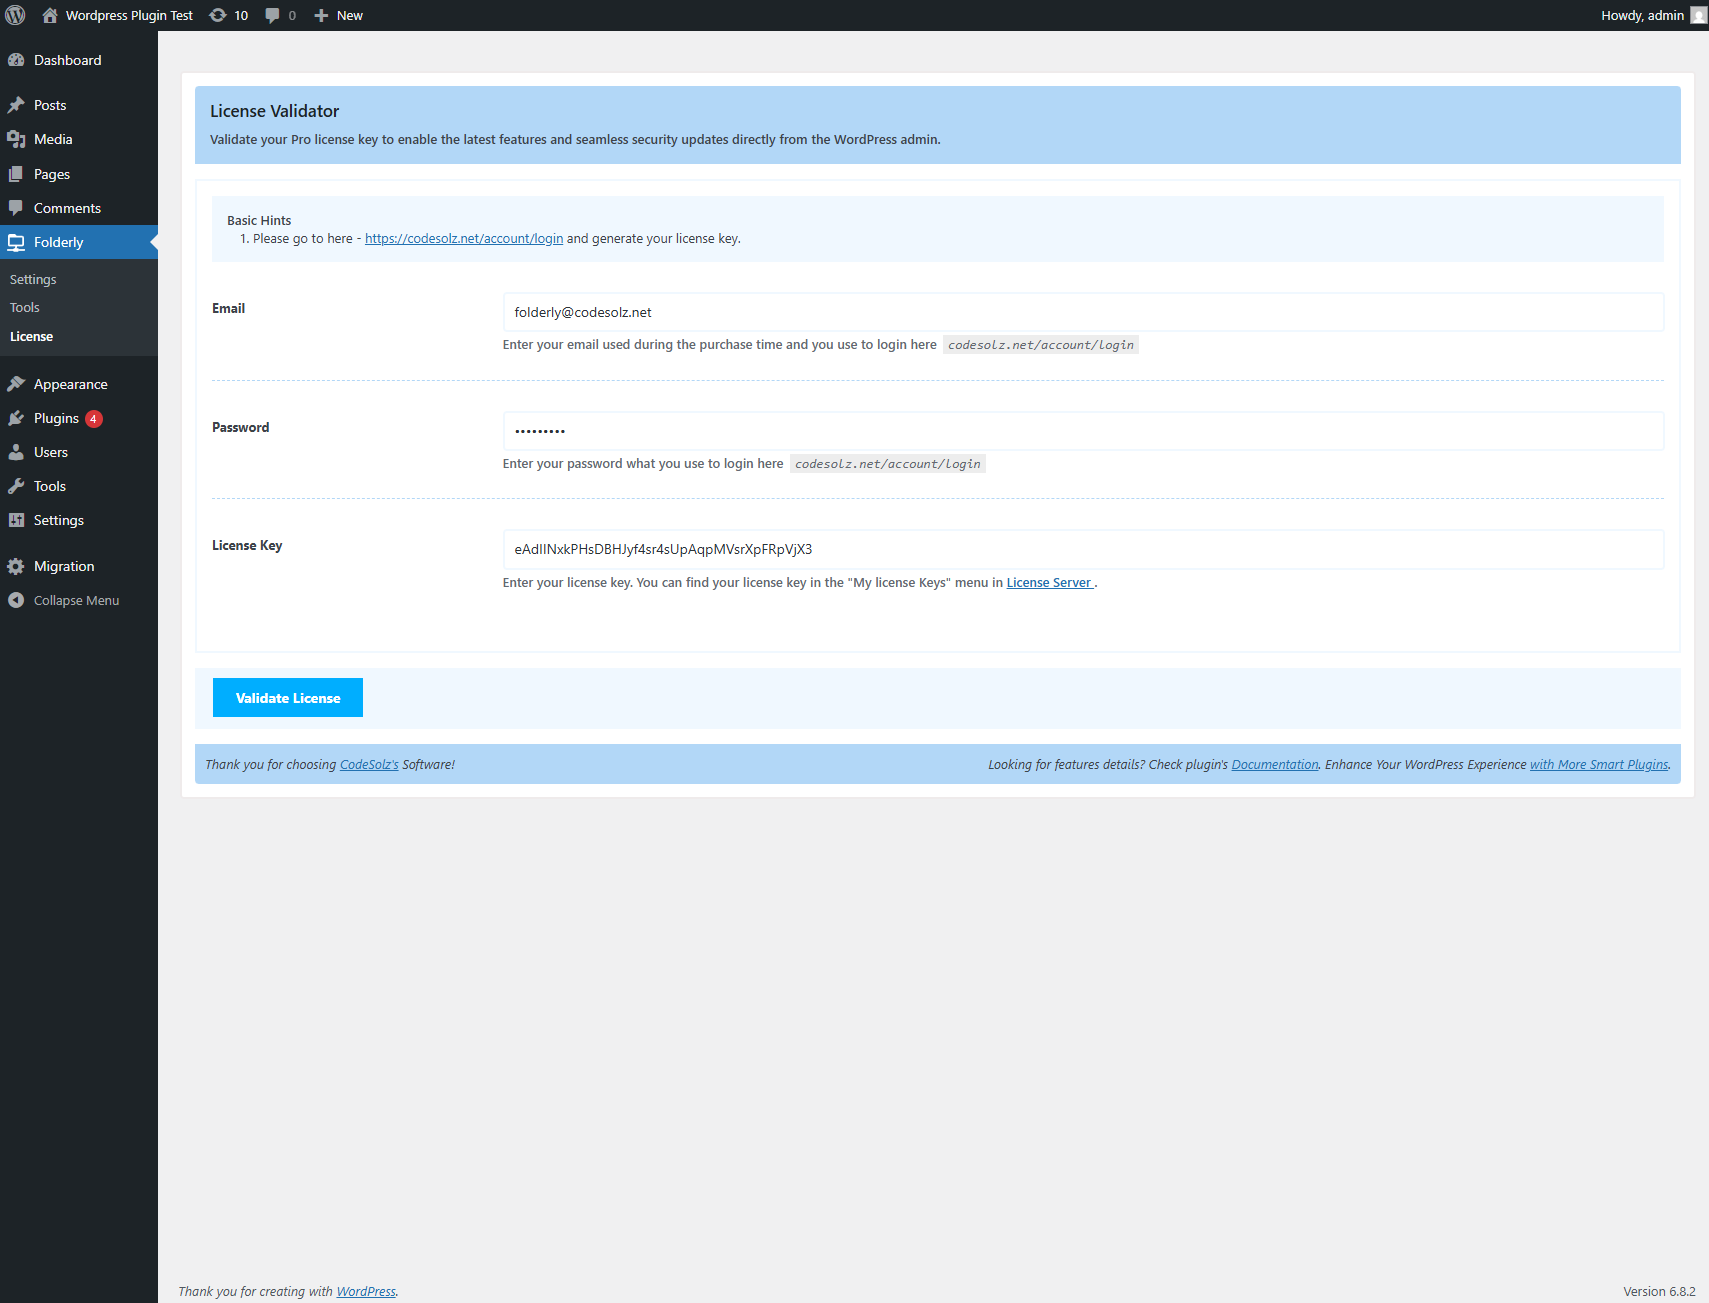Click the WordPress logo icon
The height and width of the screenshot is (1303, 1709).
(15, 15)
